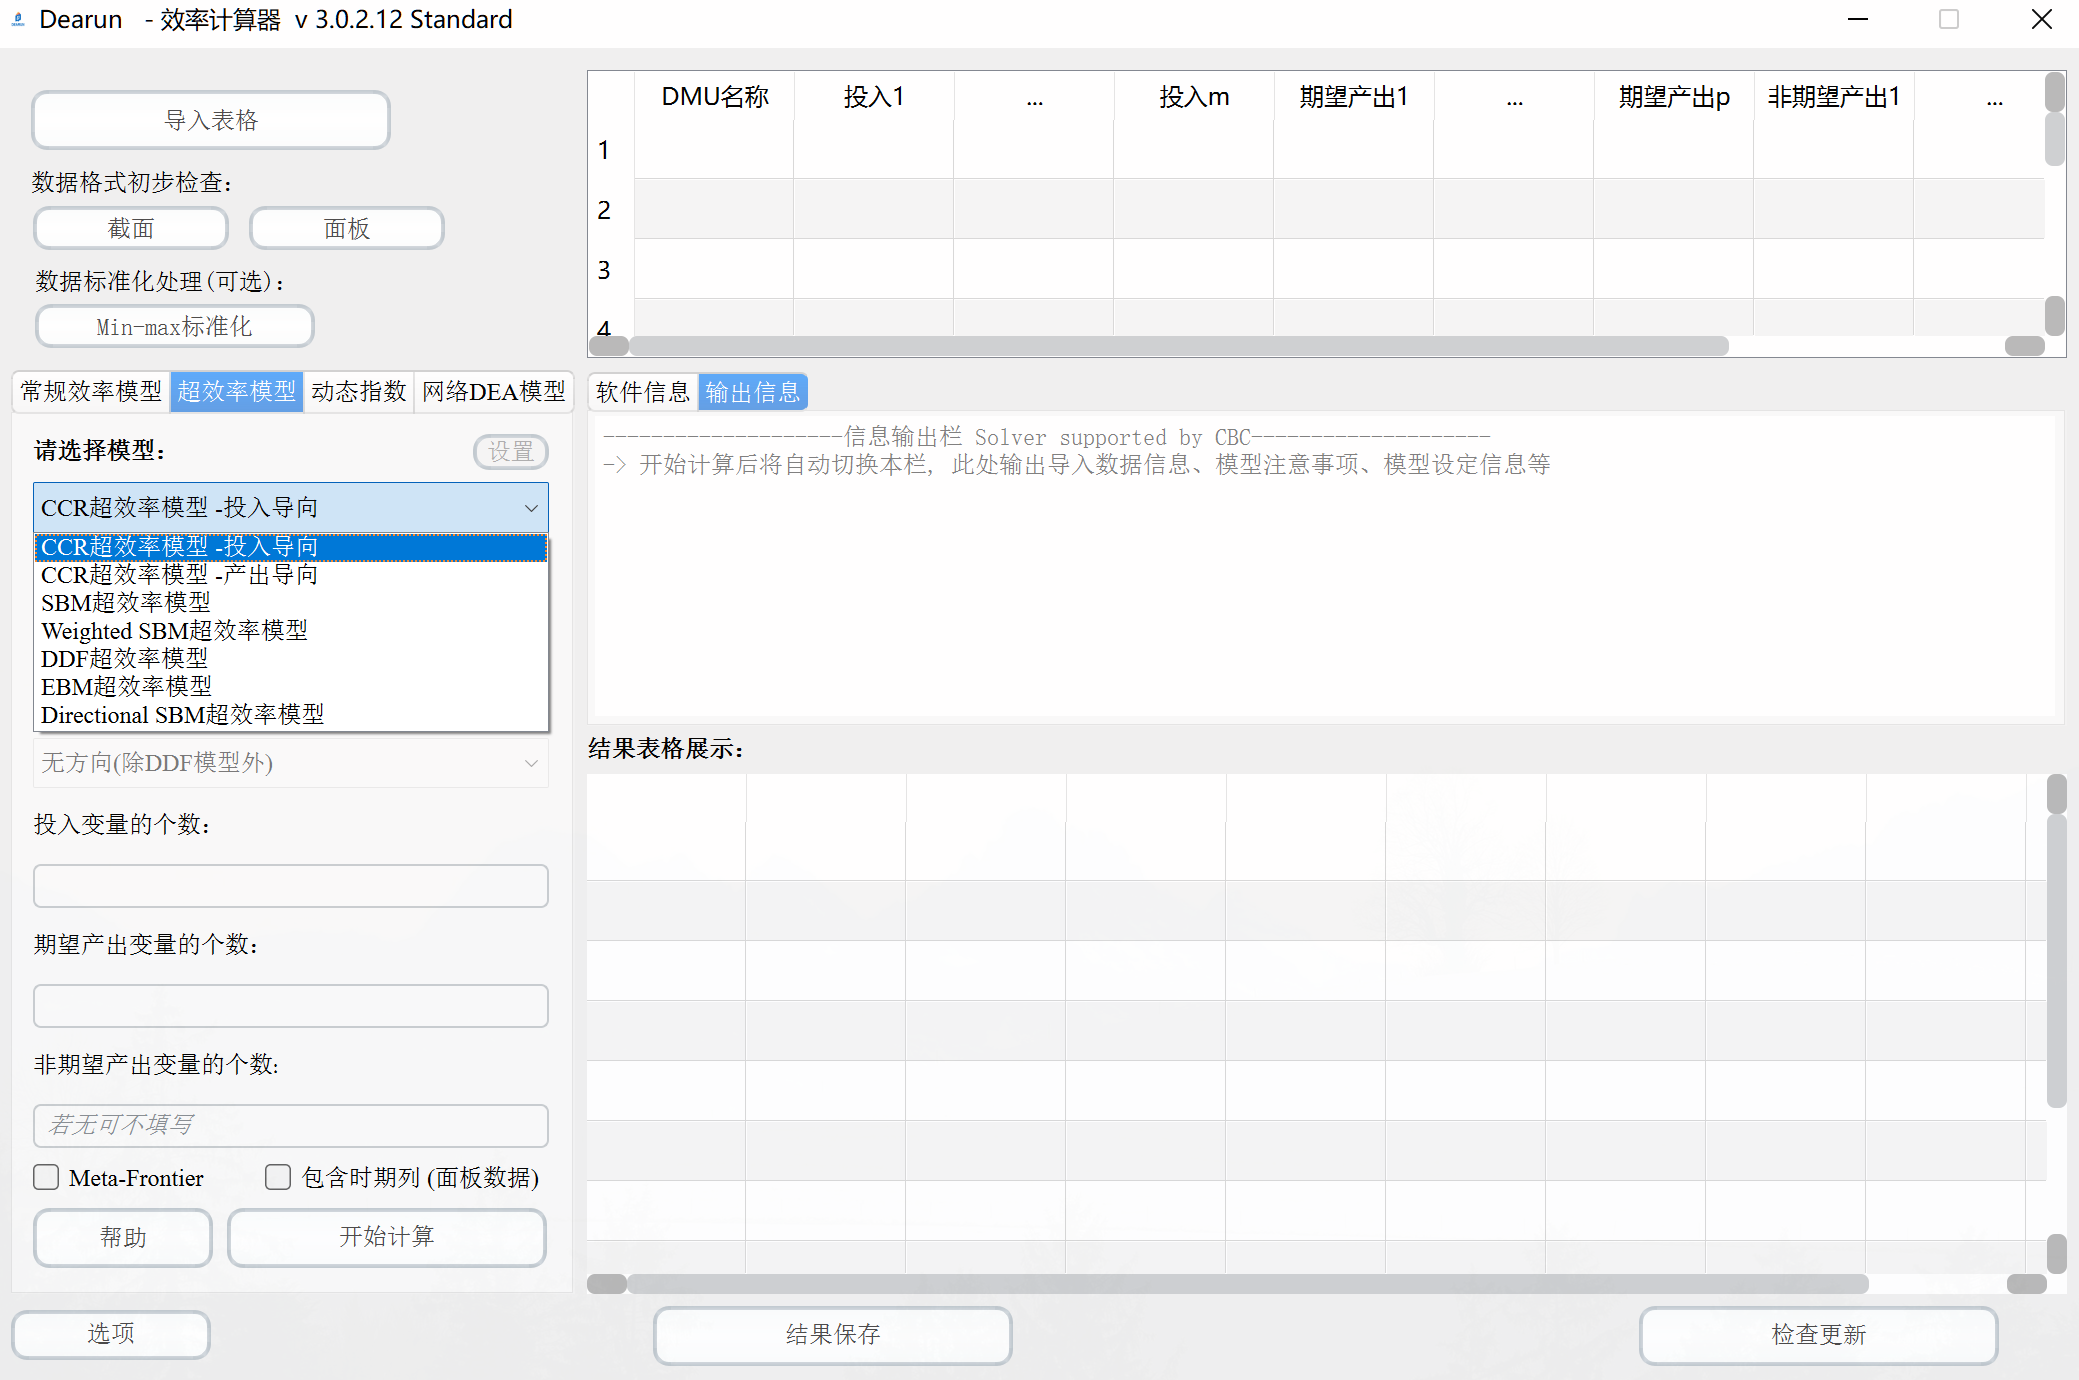Image resolution: width=2079 pixels, height=1380 pixels.
Task: Click the 投入变量的个数 input field
Action: [290, 886]
